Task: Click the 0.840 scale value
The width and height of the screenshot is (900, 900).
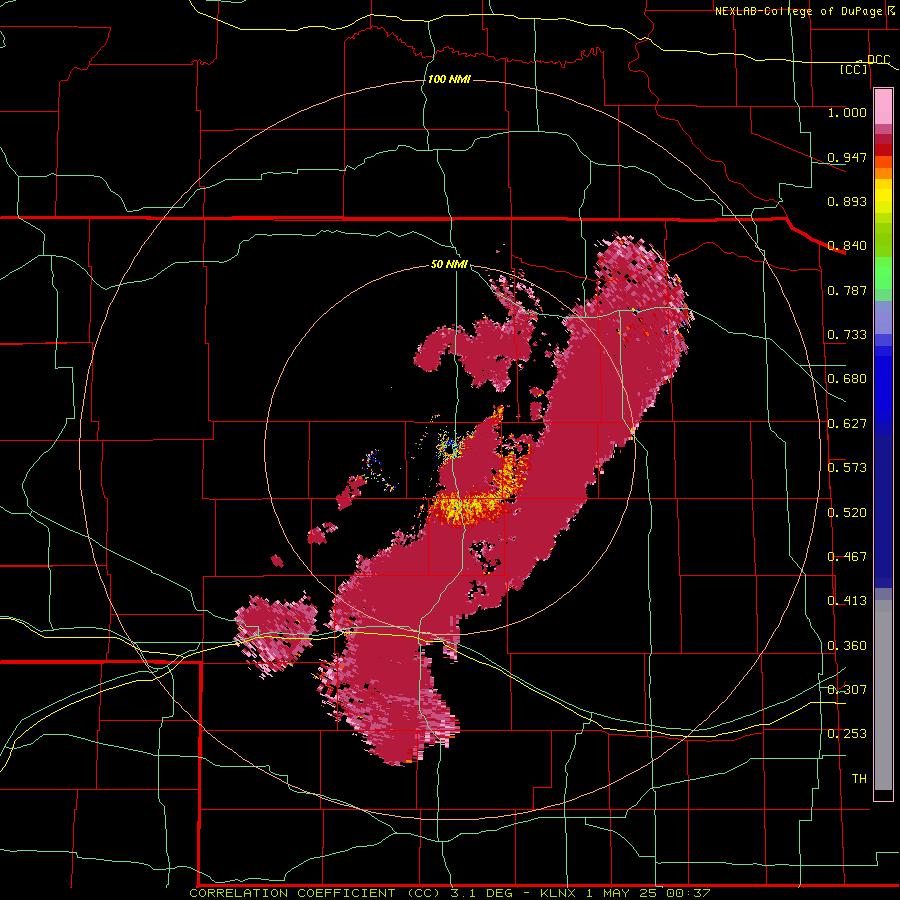Action: (x=847, y=246)
